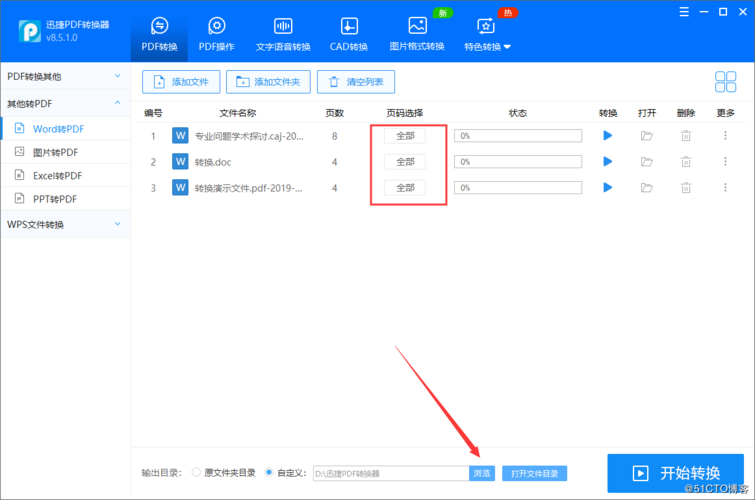
Task: Click the output path input field
Action: pos(391,474)
